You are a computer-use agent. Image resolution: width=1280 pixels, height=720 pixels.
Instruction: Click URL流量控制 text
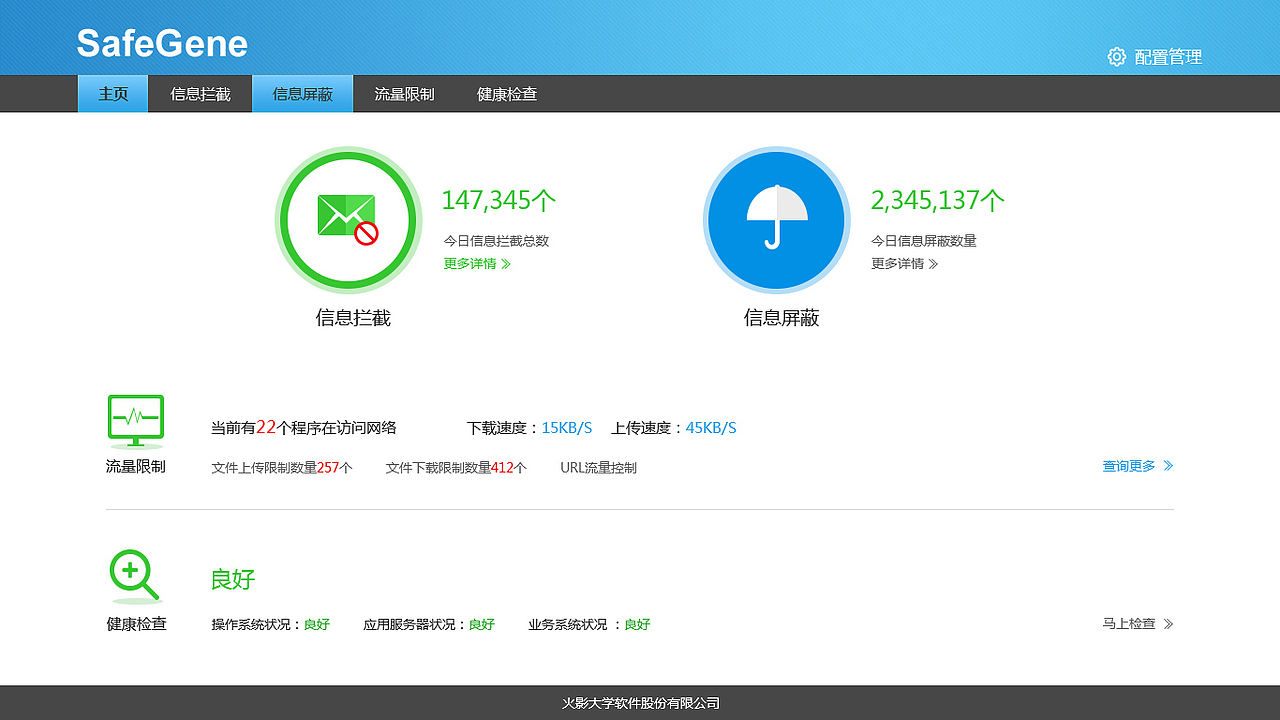click(x=598, y=468)
